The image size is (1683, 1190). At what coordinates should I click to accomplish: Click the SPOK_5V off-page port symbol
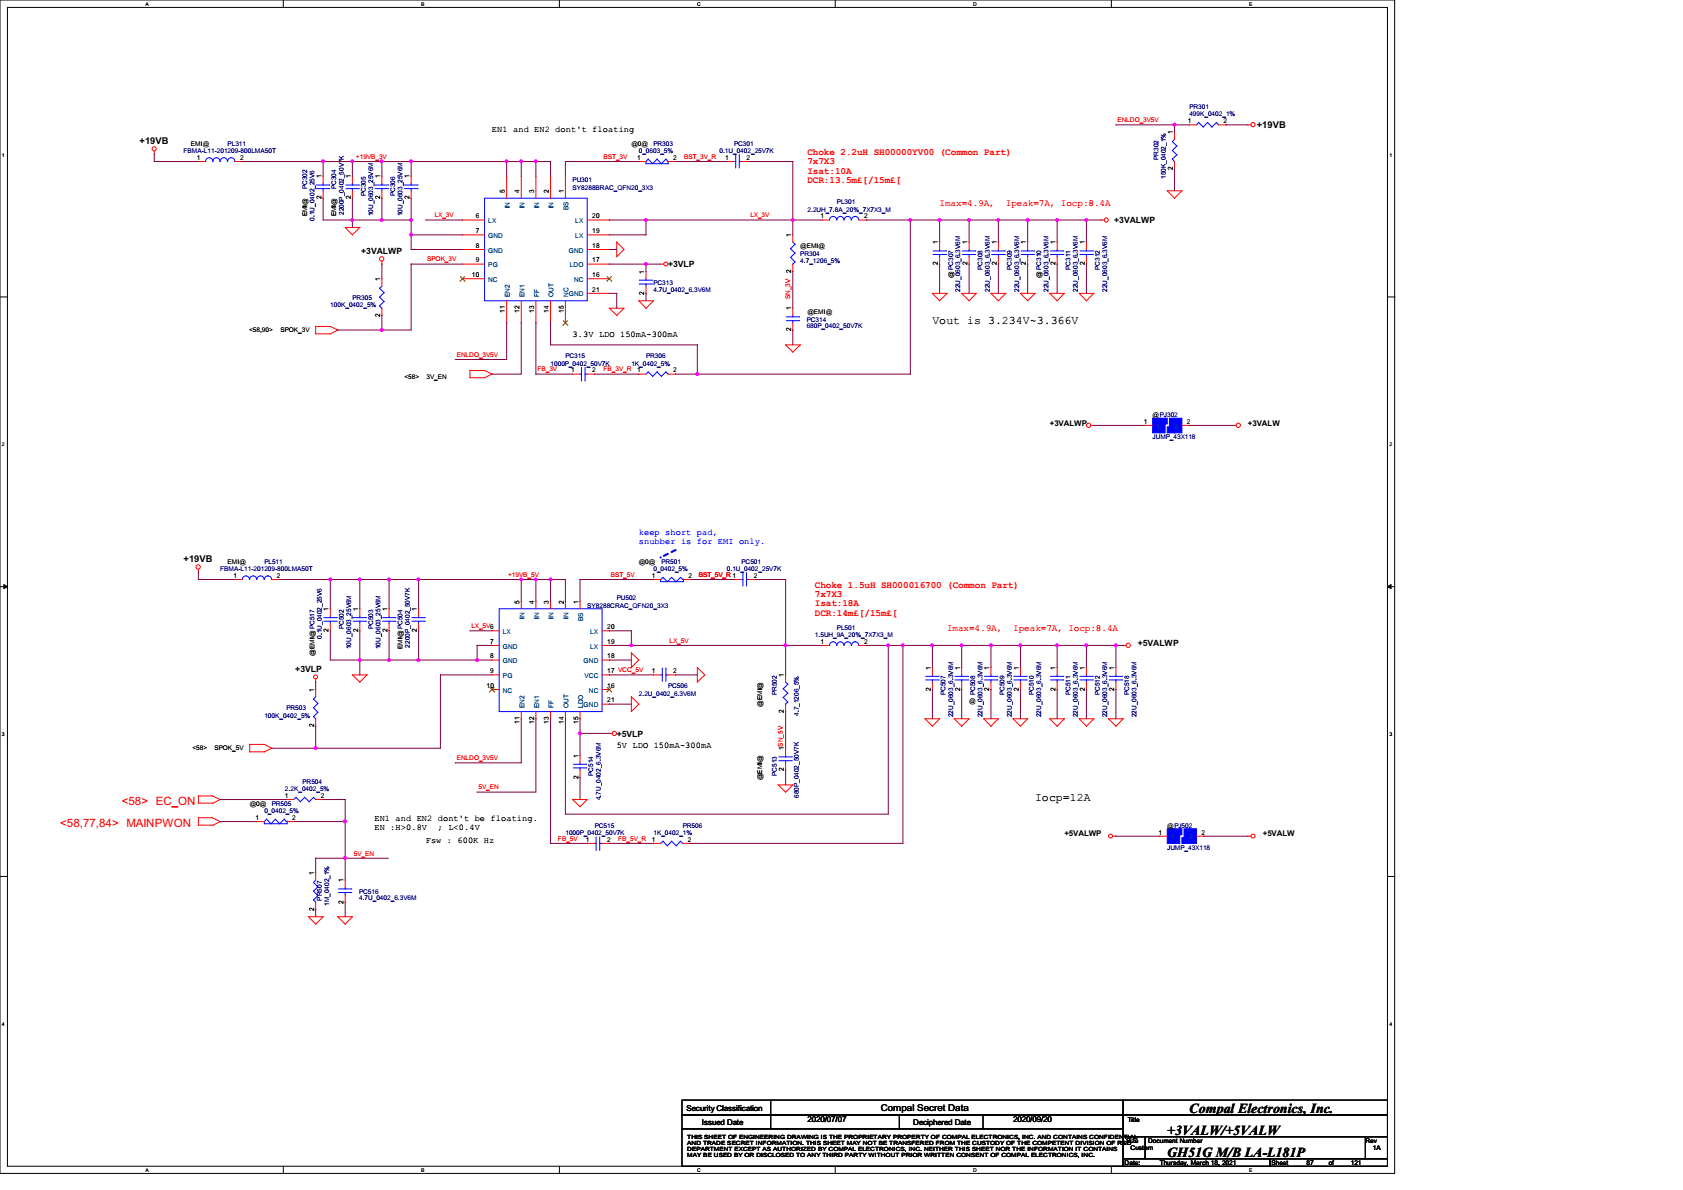(260, 748)
